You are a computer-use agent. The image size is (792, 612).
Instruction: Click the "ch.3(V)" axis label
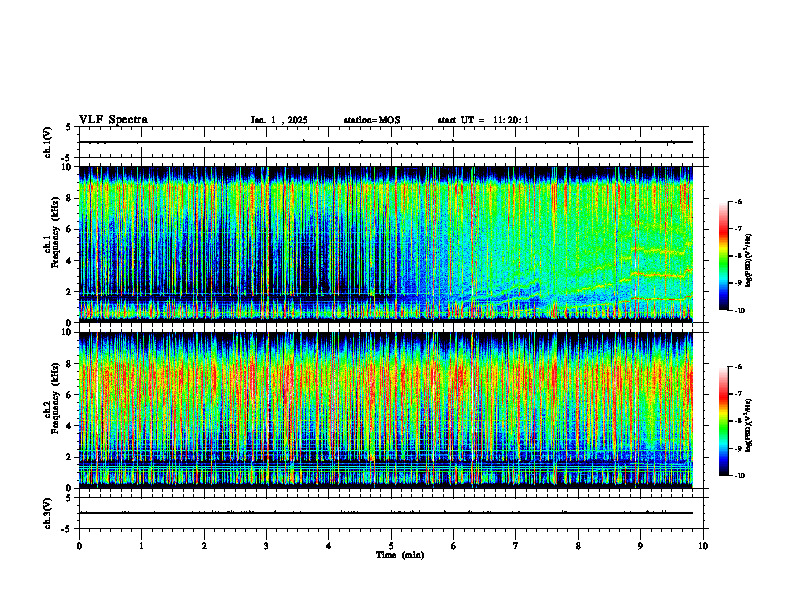coord(48,513)
